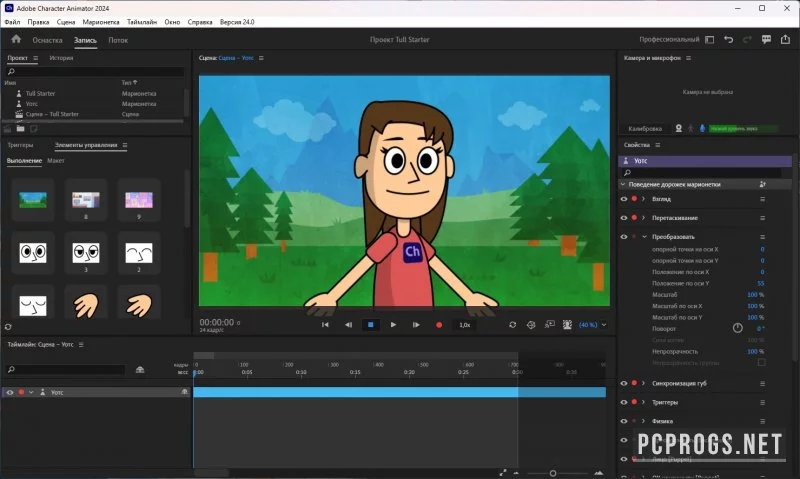Toggle eye visibility of the Триггеры behavior
Viewport: 800px width, 479px height.
tap(623, 402)
